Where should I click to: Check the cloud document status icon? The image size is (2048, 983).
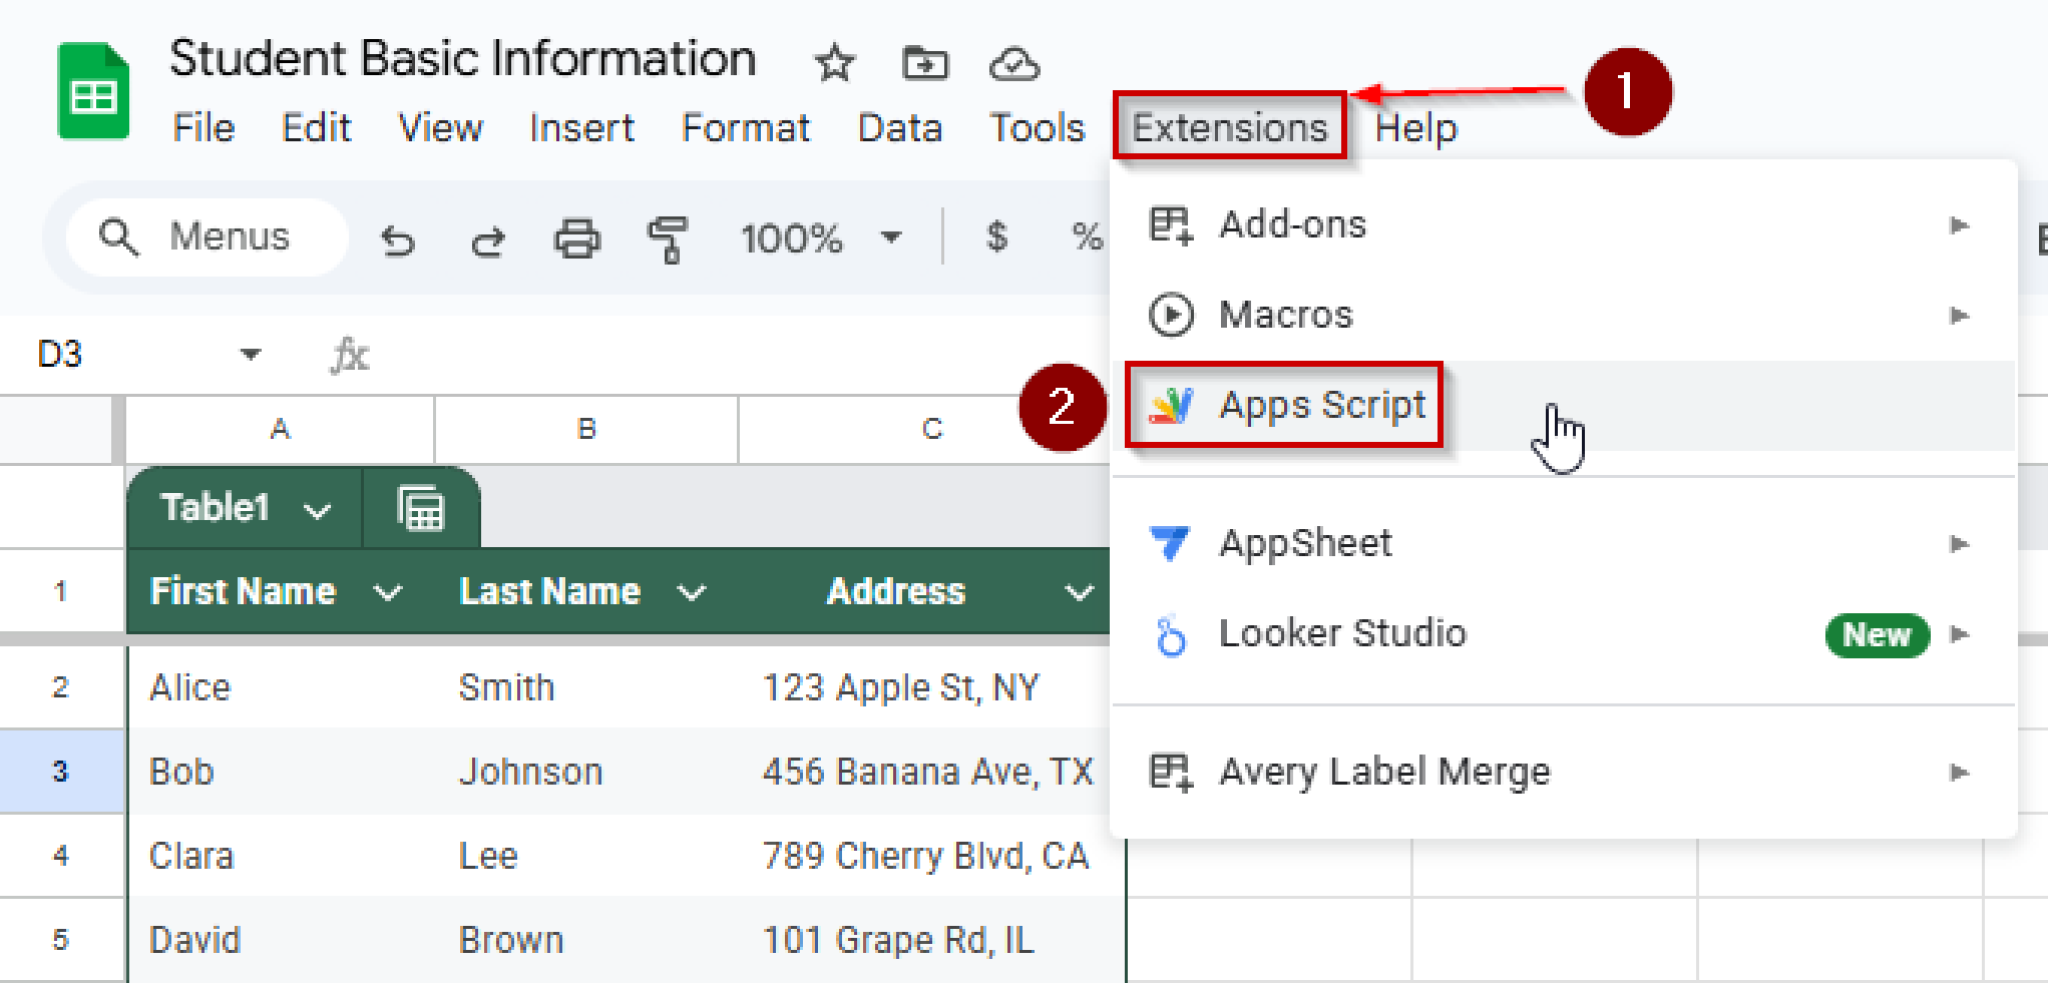1013,64
